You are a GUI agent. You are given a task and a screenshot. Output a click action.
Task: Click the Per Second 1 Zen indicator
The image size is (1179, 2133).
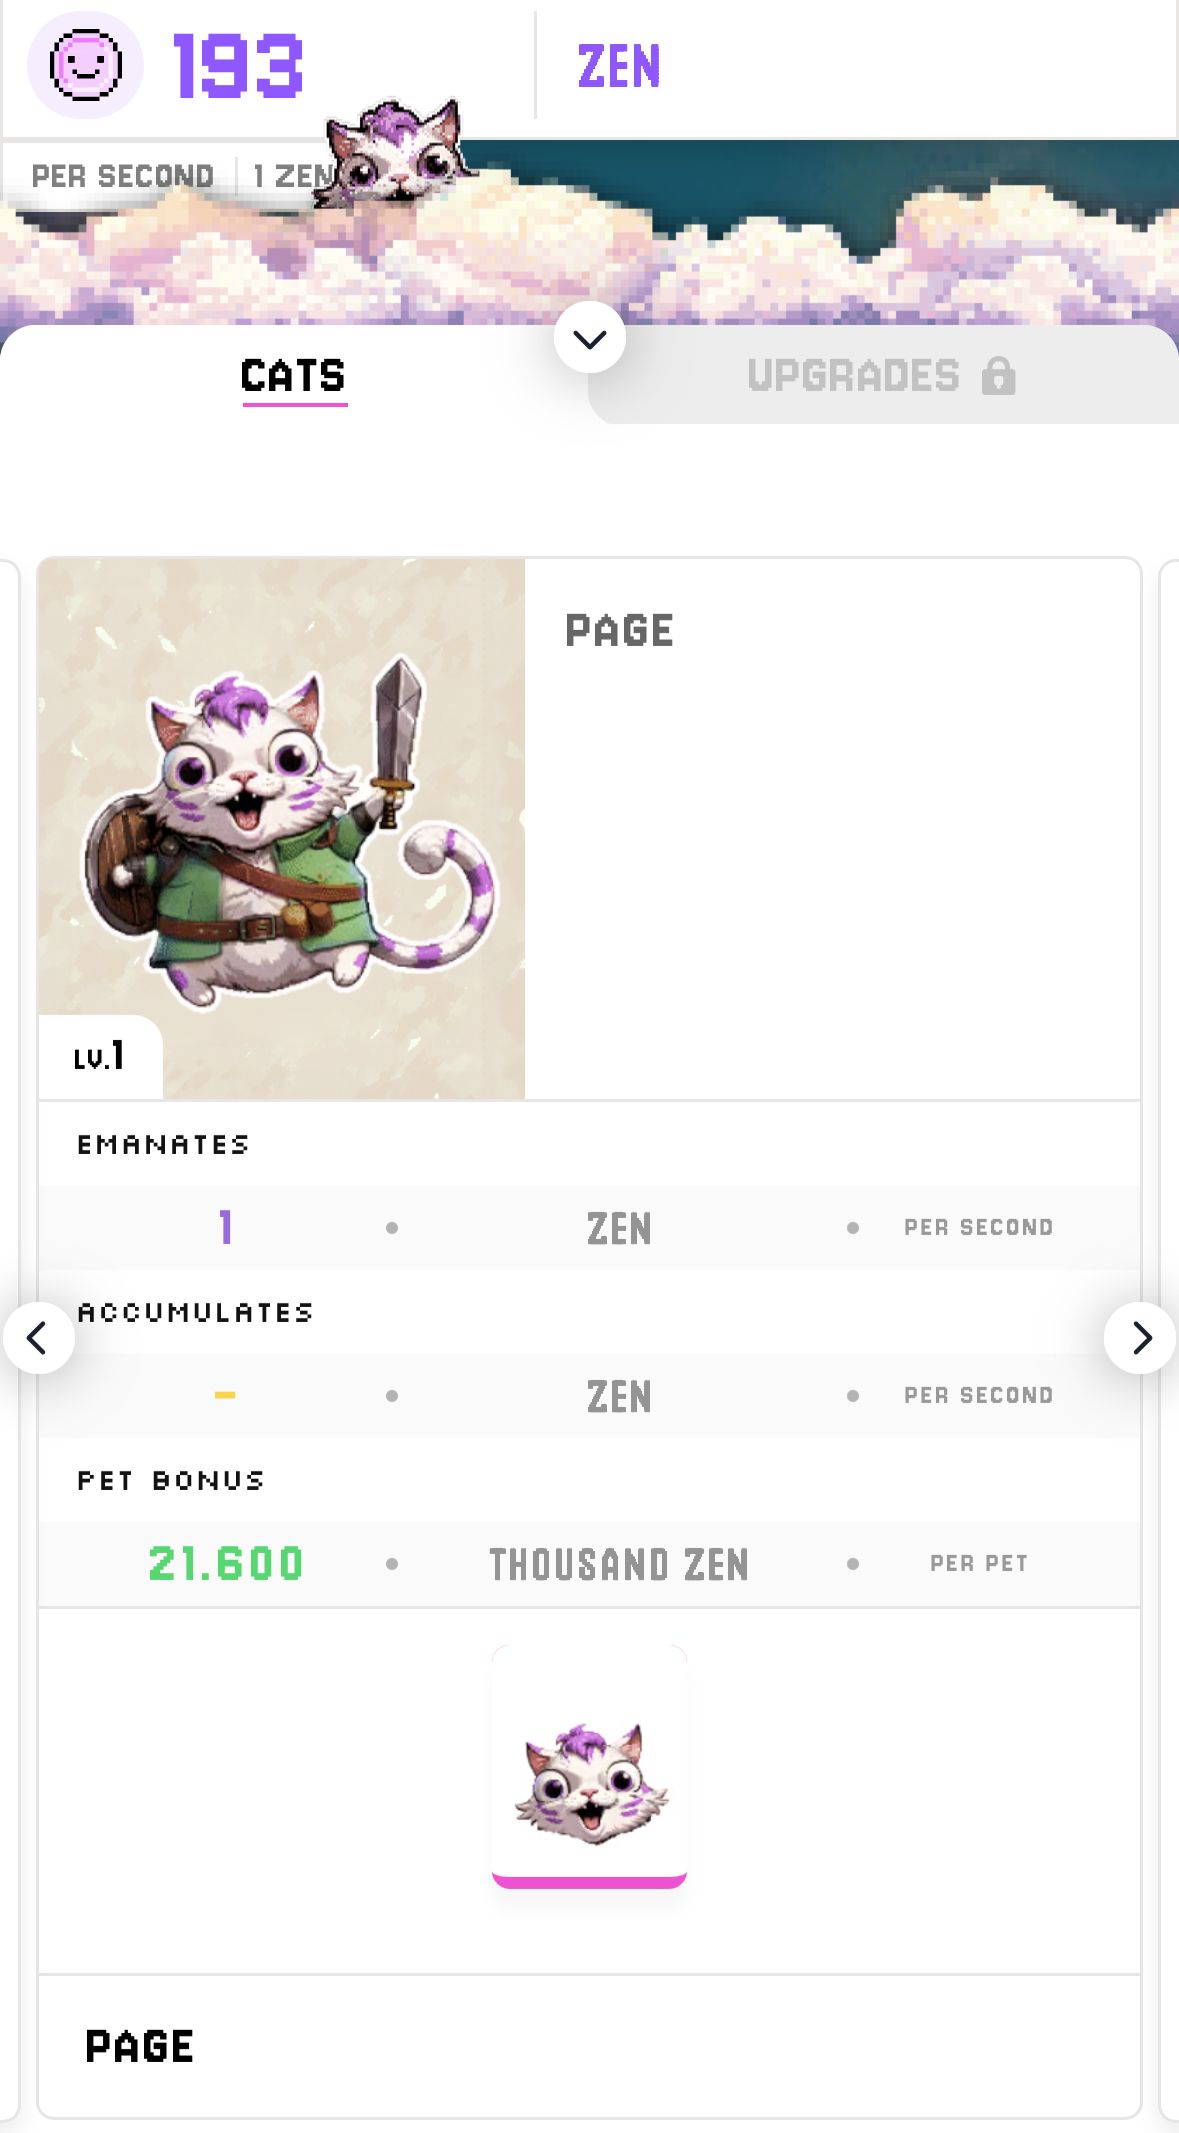pos(180,176)
